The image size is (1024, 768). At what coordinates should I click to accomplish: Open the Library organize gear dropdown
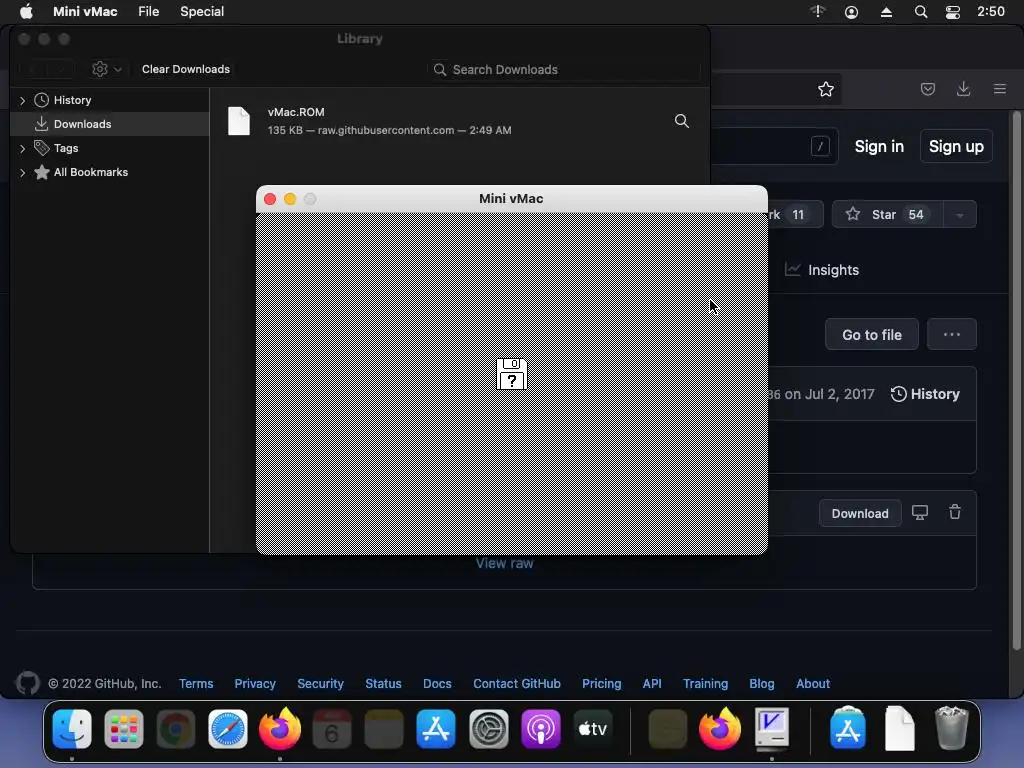106,69
